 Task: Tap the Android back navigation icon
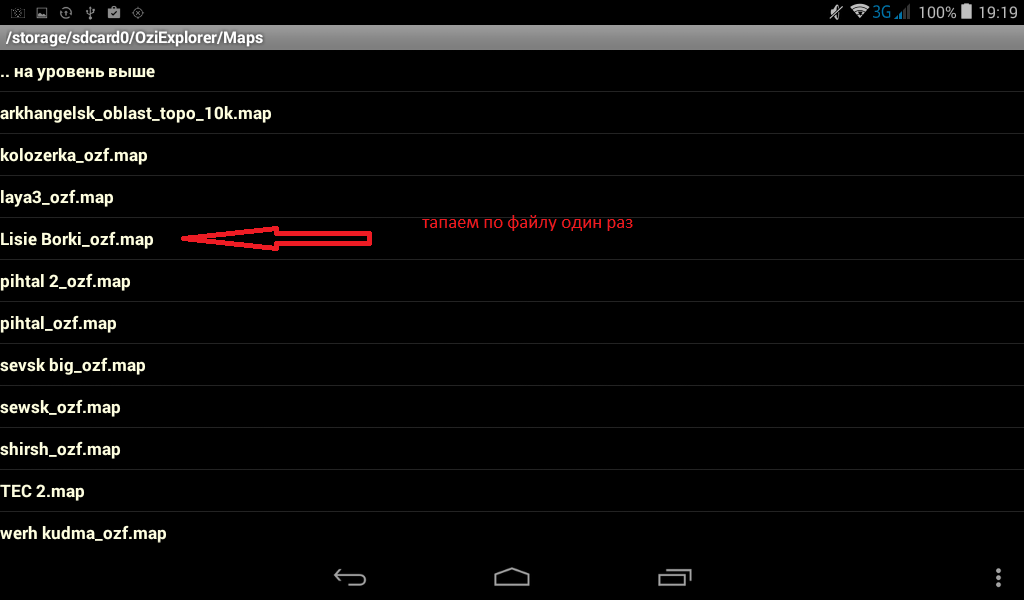point(350,576)
